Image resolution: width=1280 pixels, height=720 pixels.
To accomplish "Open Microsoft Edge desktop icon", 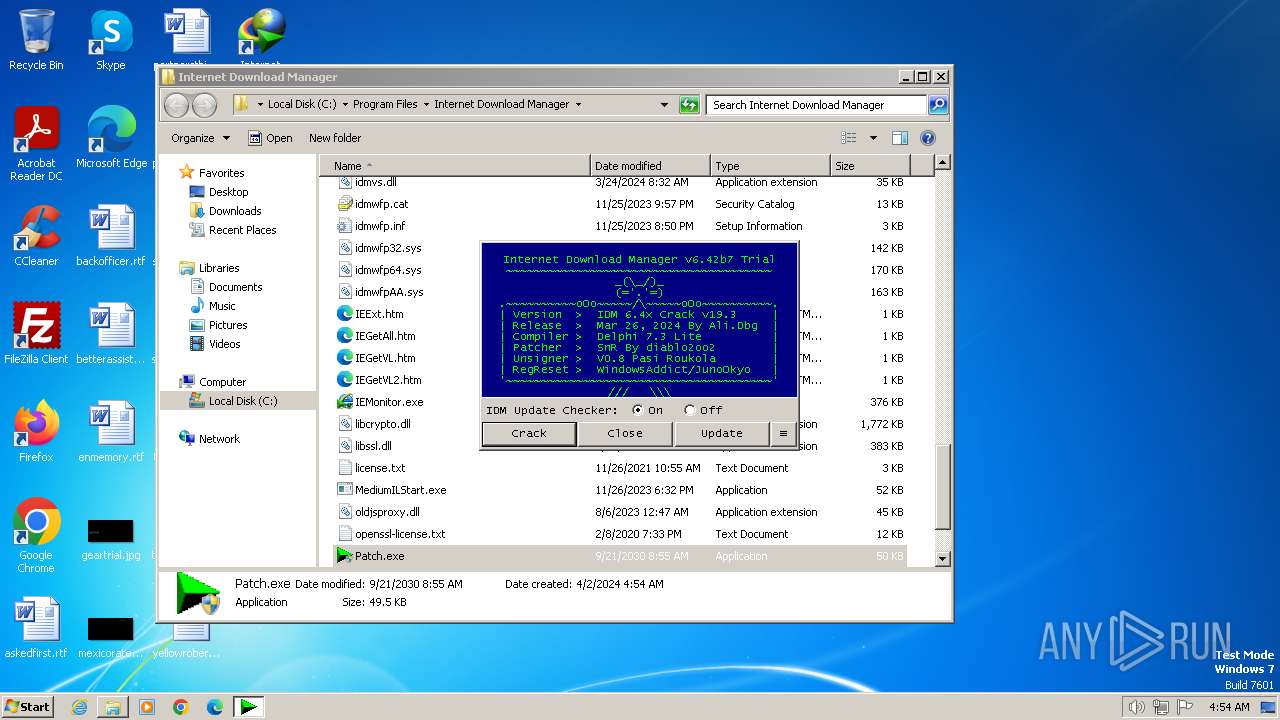I will pyautogui.click(x=111, y=138).
